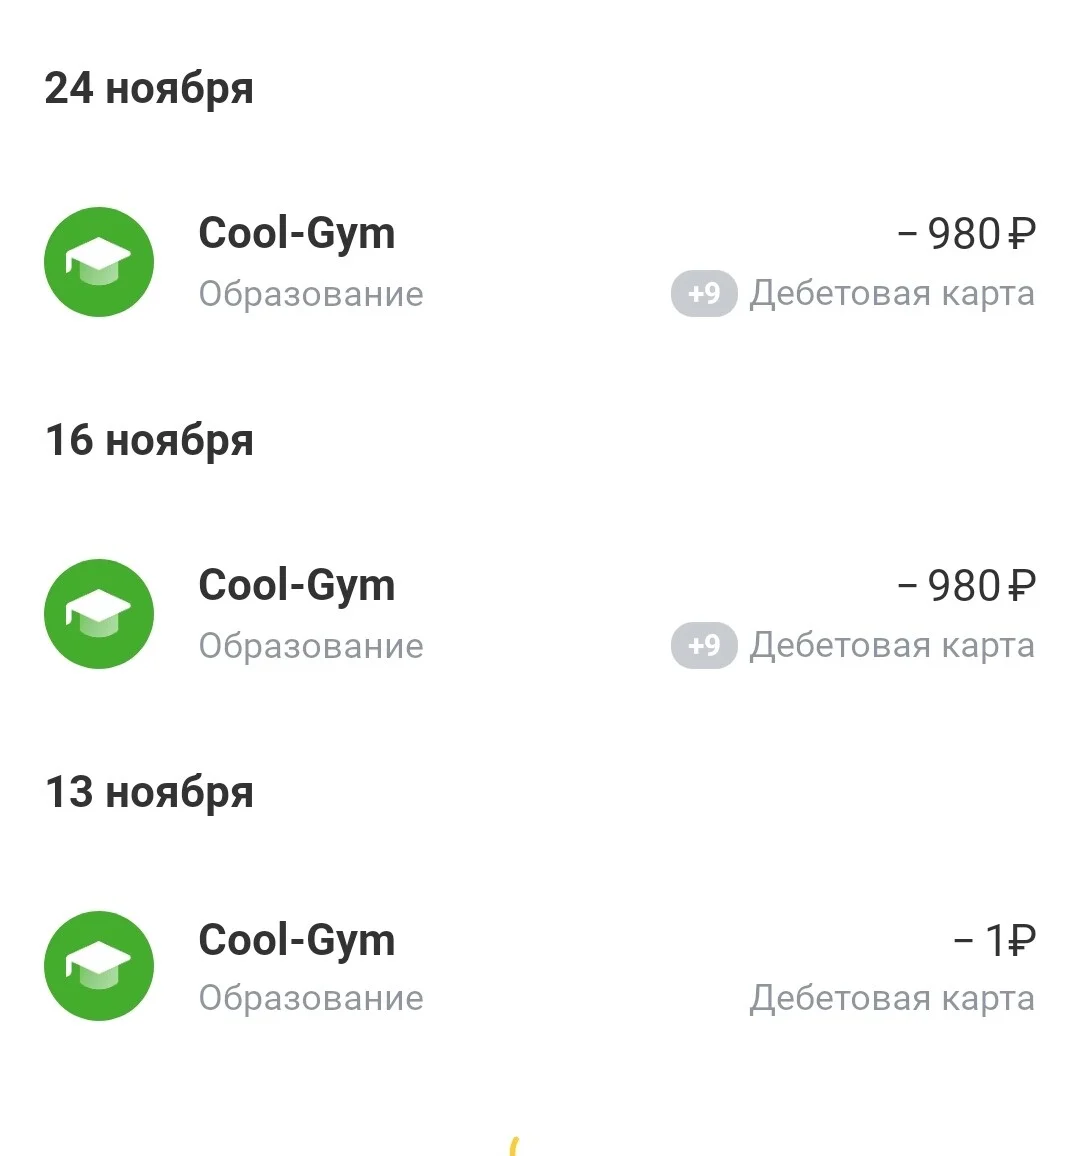Select the −980 ₽ amount on 16 ноября
This screenshot has width=1080, height=1156.
point(966,585)
